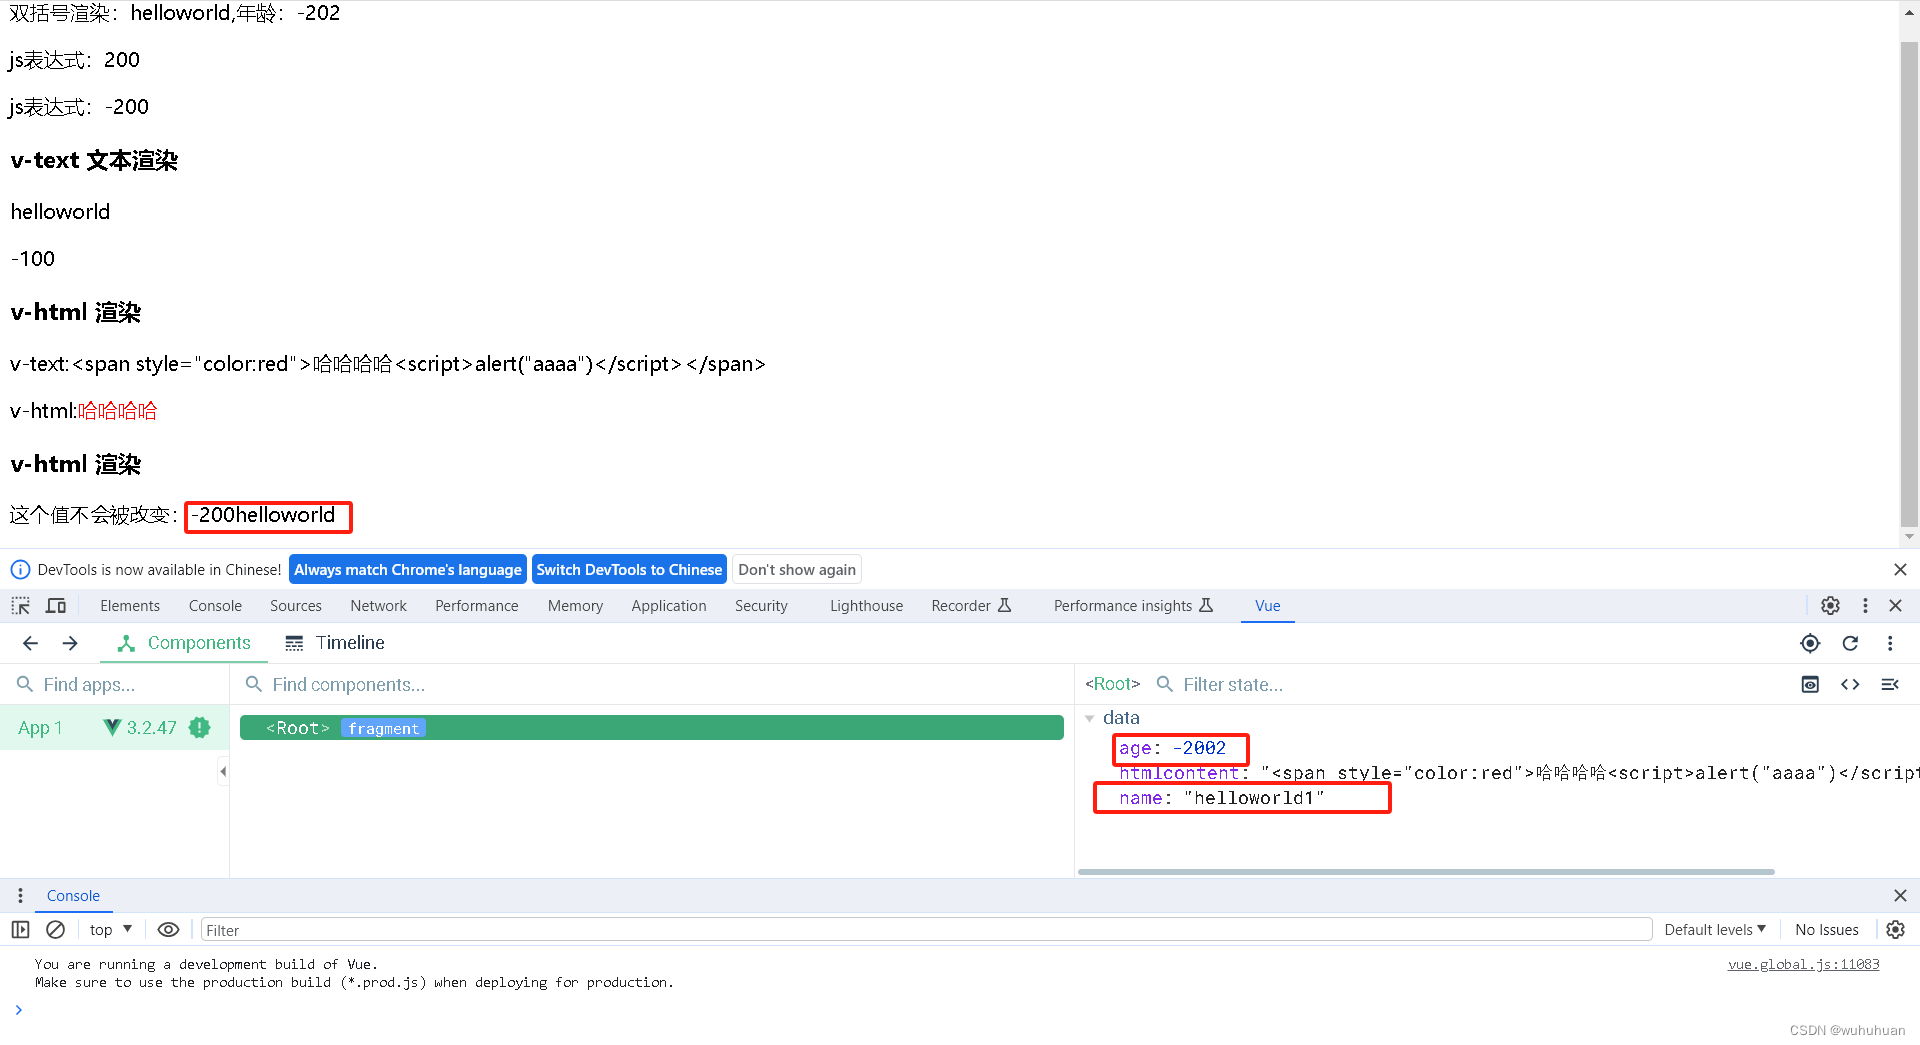The height and width of the screenshot is (1045, 1920).
Task: Toggle the device toolbar icon
Action: 56,605
